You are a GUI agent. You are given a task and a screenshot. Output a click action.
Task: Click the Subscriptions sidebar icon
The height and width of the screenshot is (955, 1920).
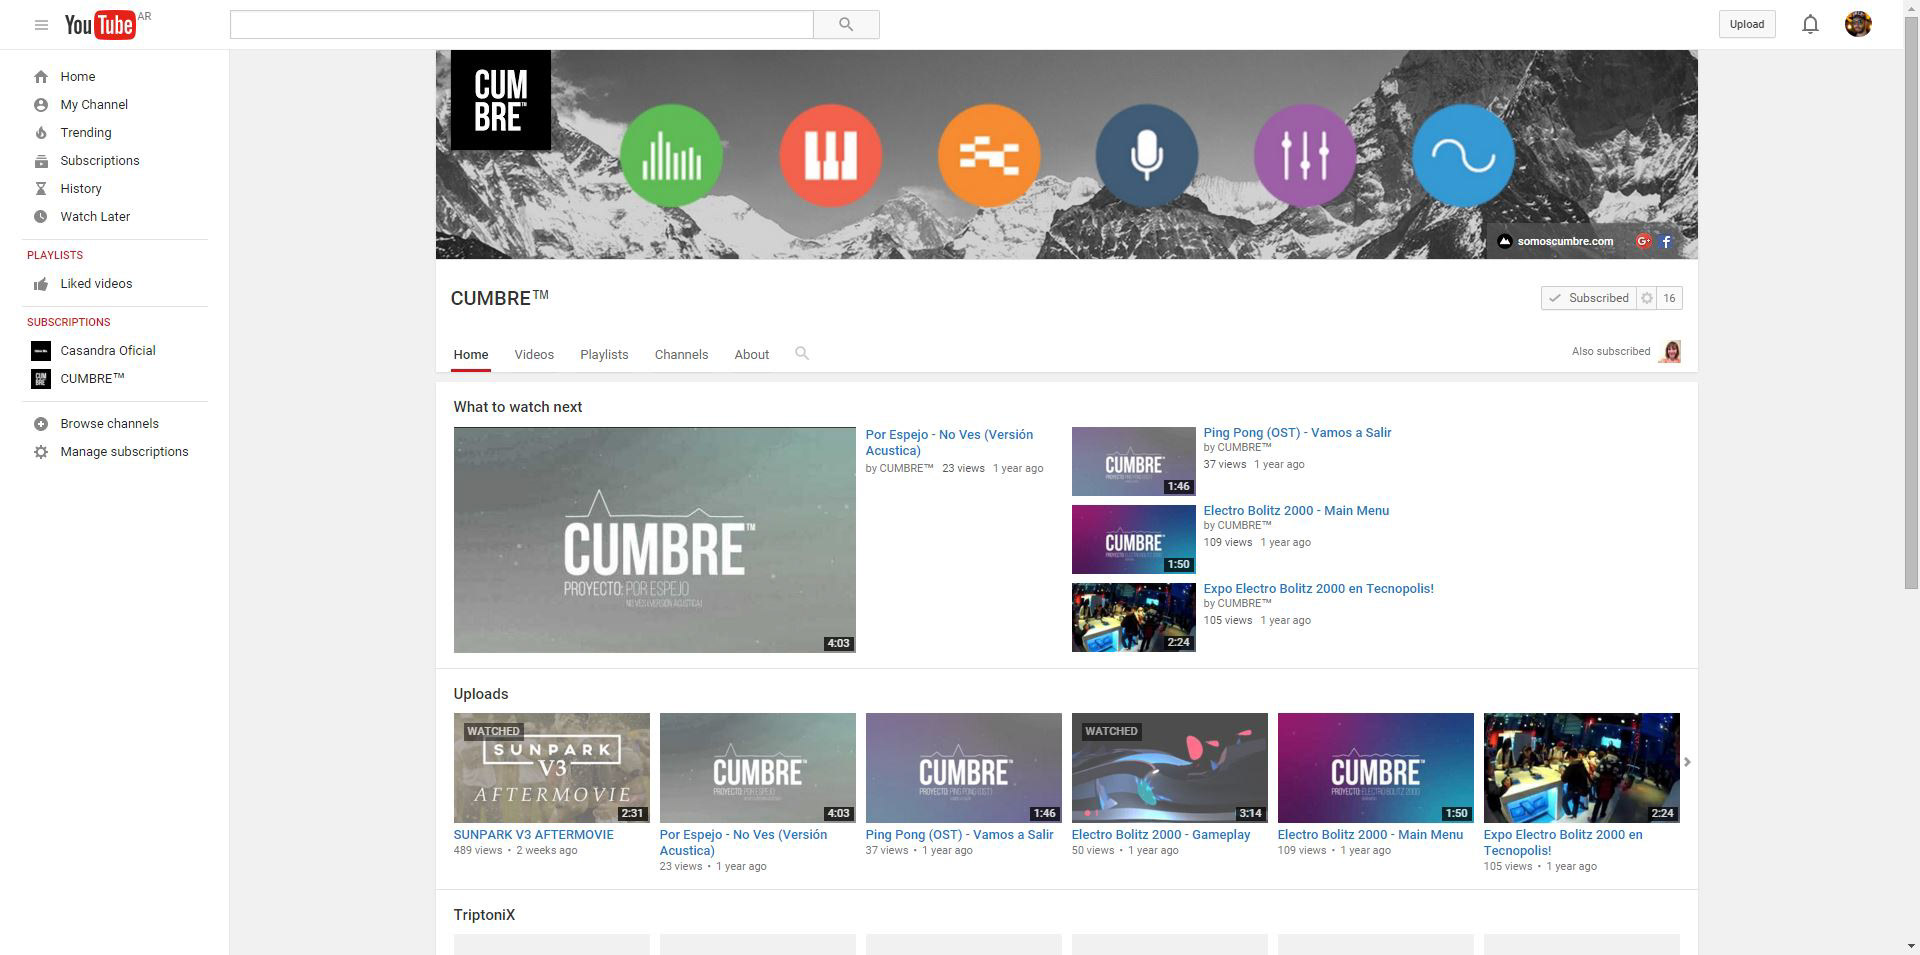[41, 161]
